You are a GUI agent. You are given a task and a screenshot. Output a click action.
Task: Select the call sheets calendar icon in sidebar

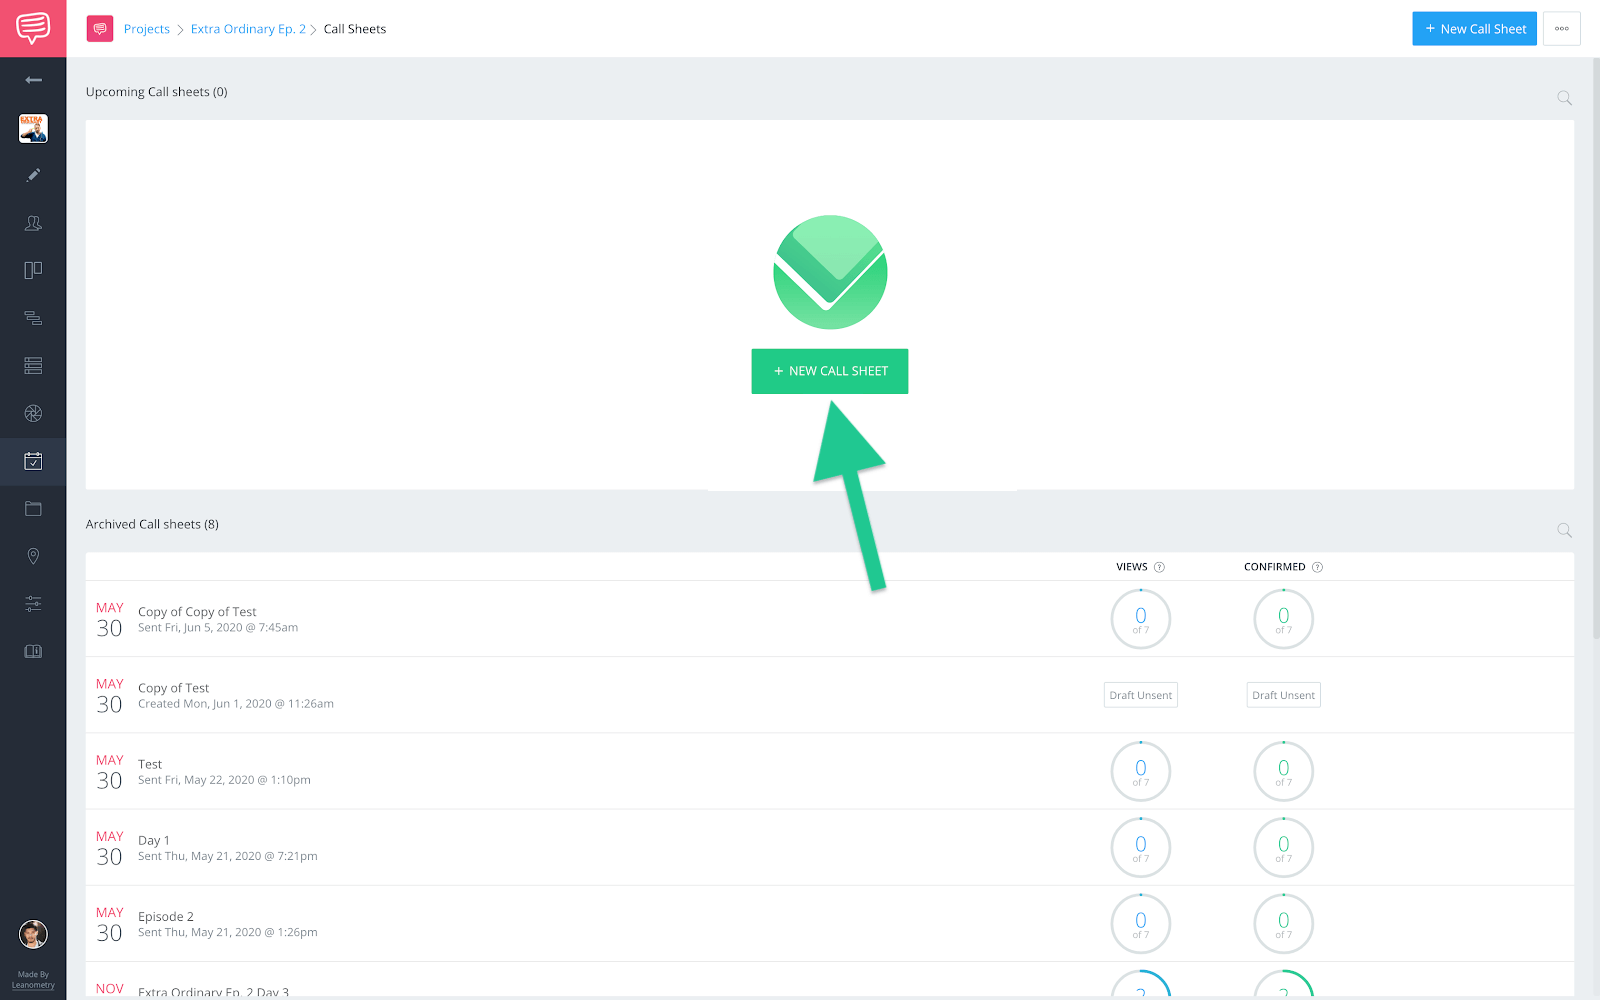pos(33,461)
